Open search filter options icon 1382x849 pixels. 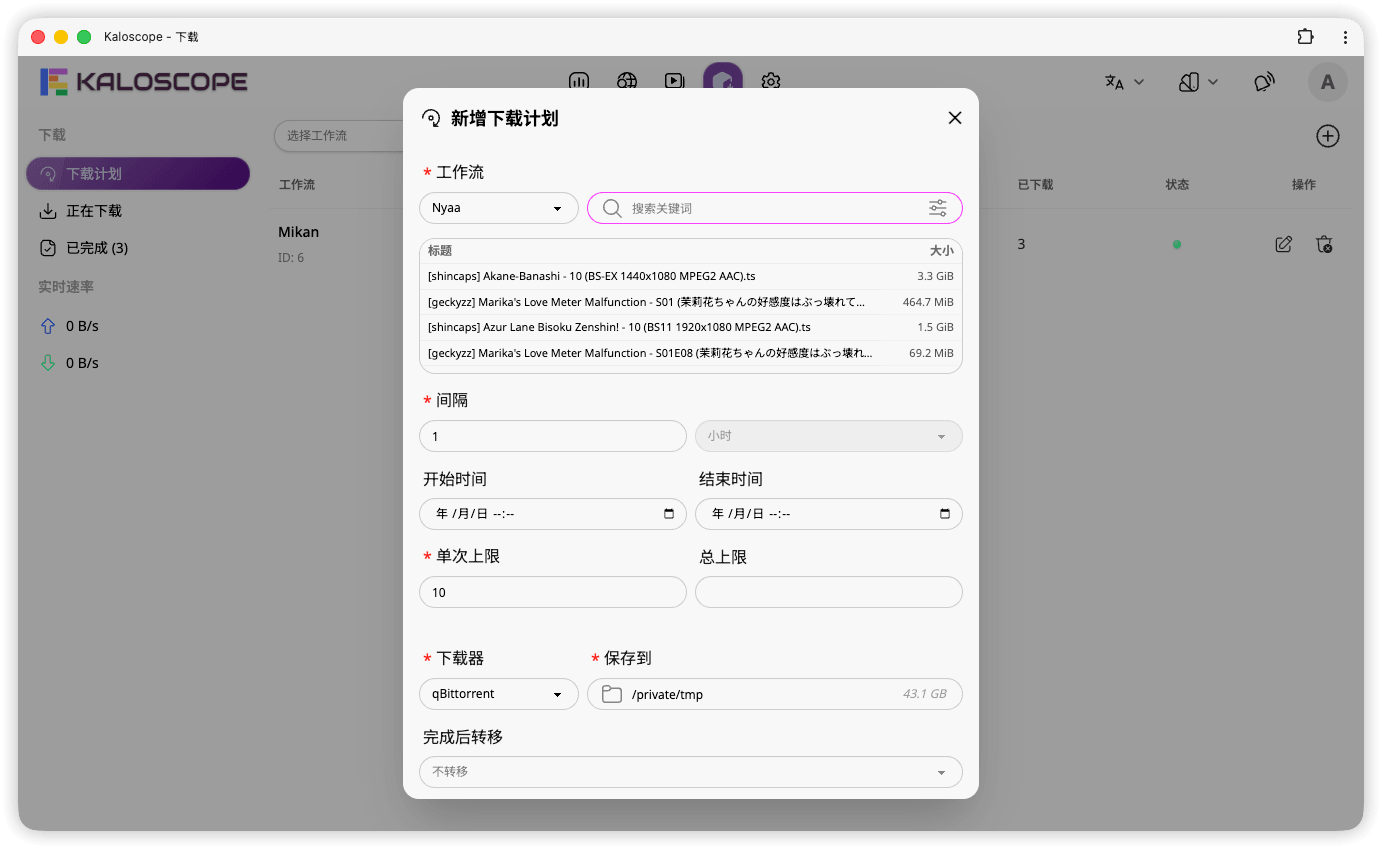(937, 208)
